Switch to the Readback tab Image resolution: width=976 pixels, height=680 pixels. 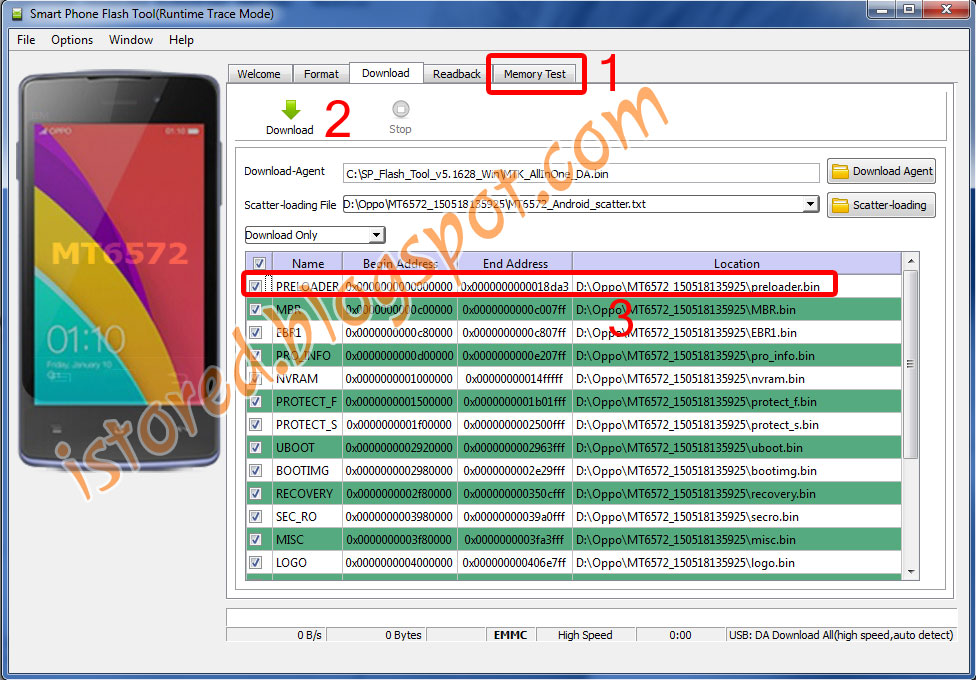(457, 73)
